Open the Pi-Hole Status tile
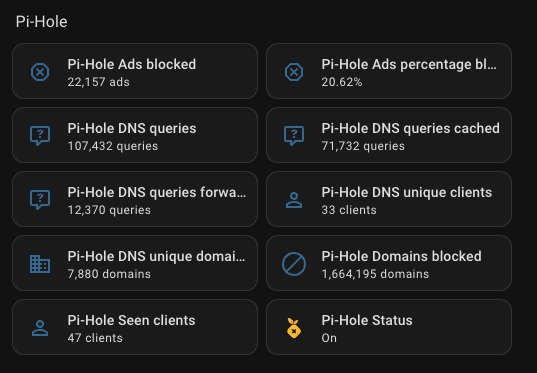This screenshot has height=373, width=537. point(389,327)
